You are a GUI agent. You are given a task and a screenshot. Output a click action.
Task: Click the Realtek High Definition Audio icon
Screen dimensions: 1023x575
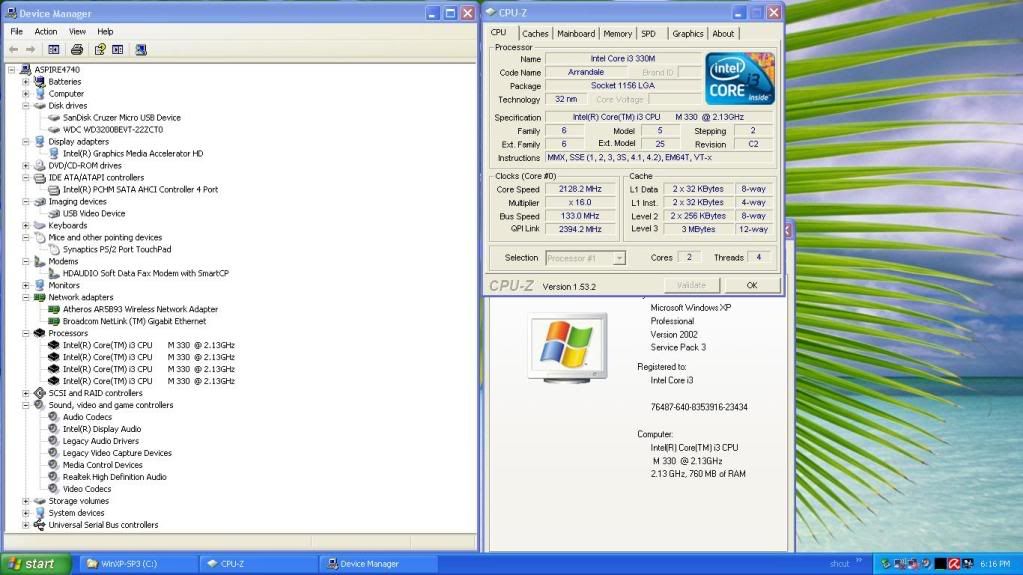53,476
